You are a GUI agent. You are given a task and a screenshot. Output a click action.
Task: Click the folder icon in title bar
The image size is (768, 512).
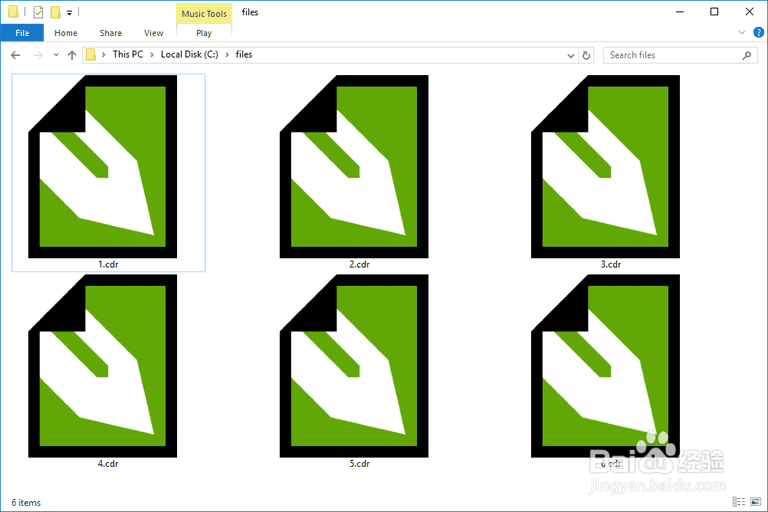(x=14, y=12)
